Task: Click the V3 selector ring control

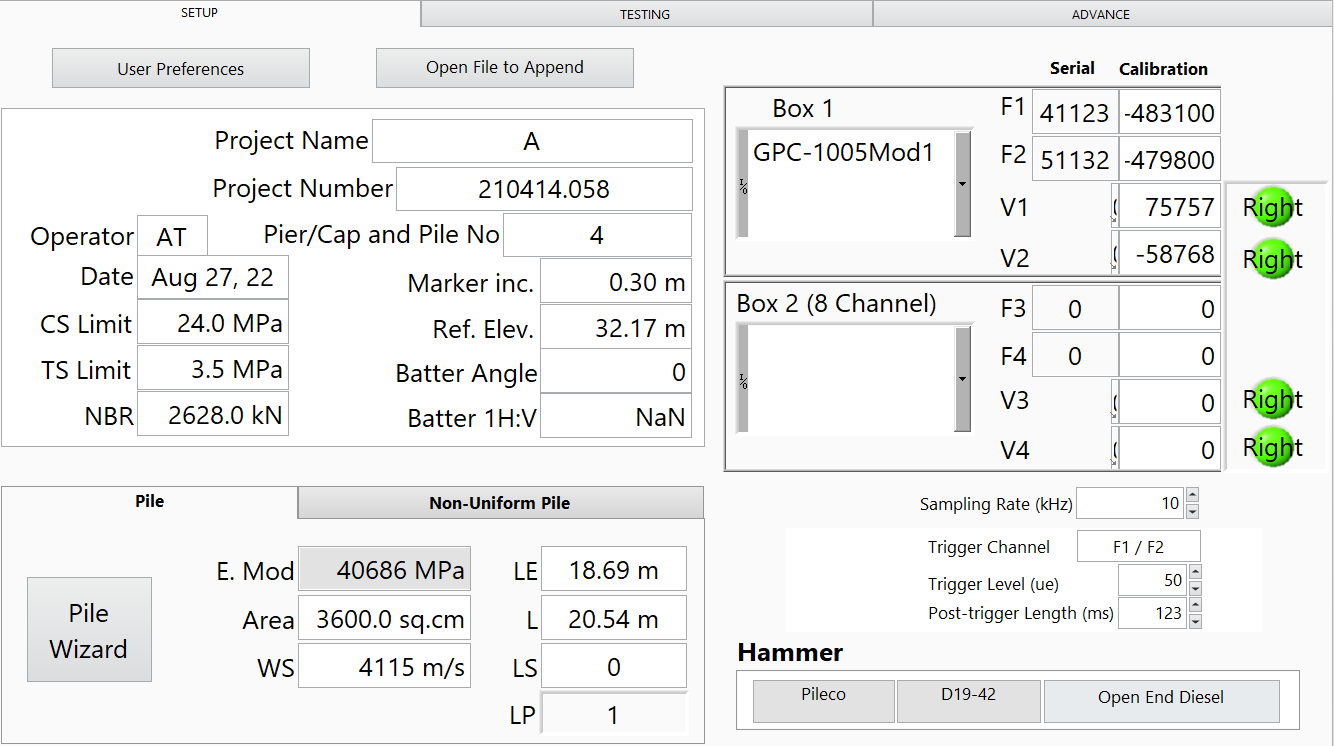Action: (1114, 403)
